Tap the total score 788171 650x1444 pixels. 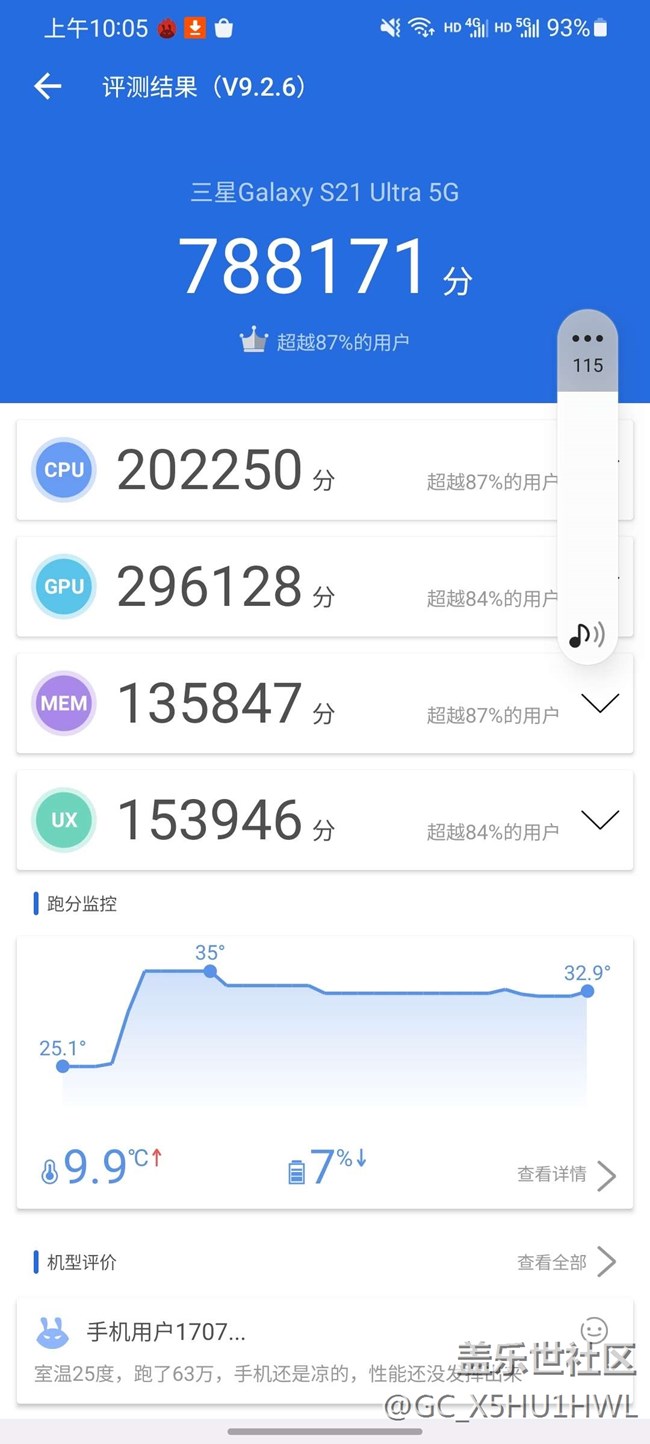pyautogui.click(x=303, y=267)
